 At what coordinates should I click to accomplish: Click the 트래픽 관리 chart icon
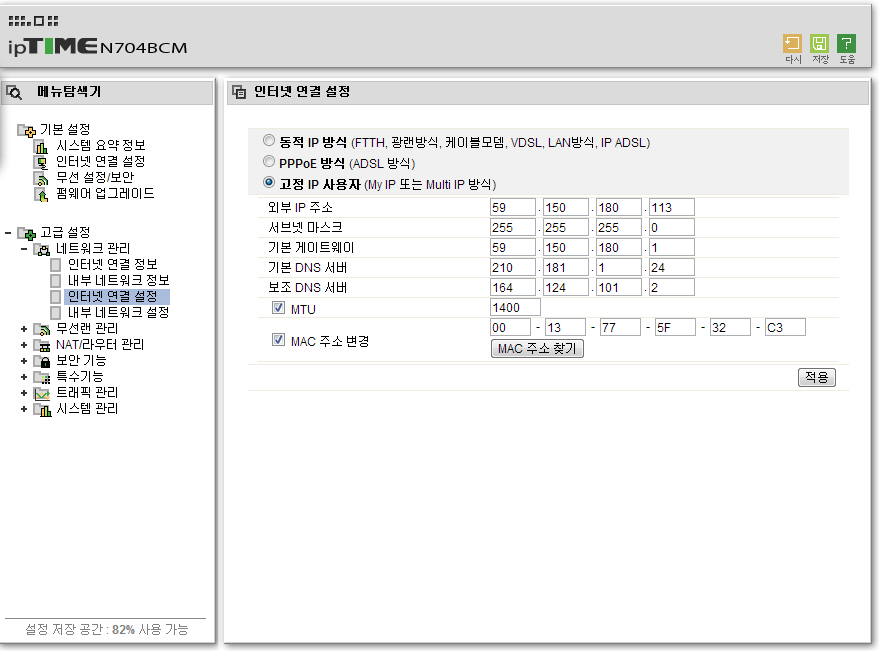(x=42, y=394)
